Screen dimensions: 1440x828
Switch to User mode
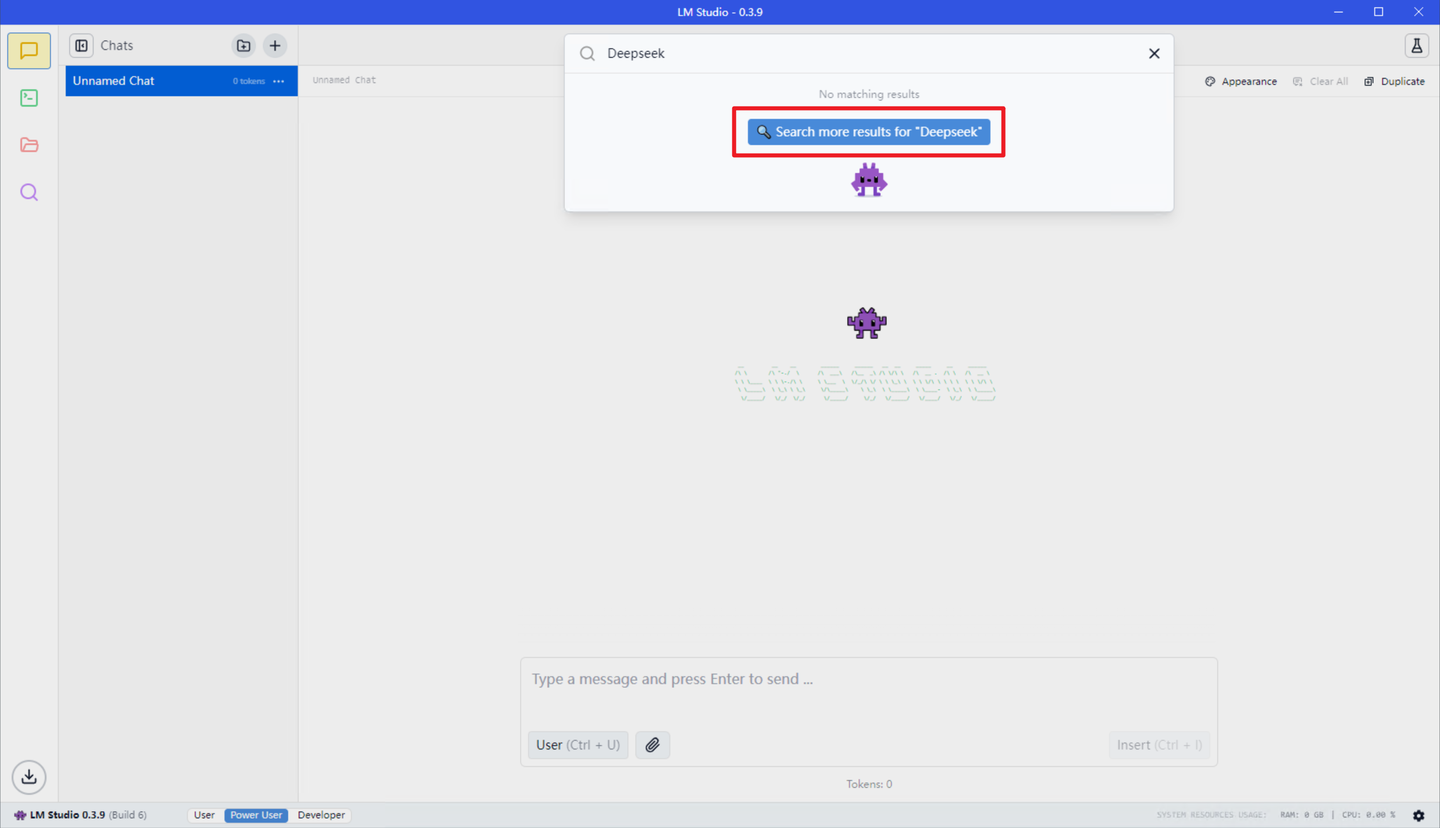[x=204, y=815]
